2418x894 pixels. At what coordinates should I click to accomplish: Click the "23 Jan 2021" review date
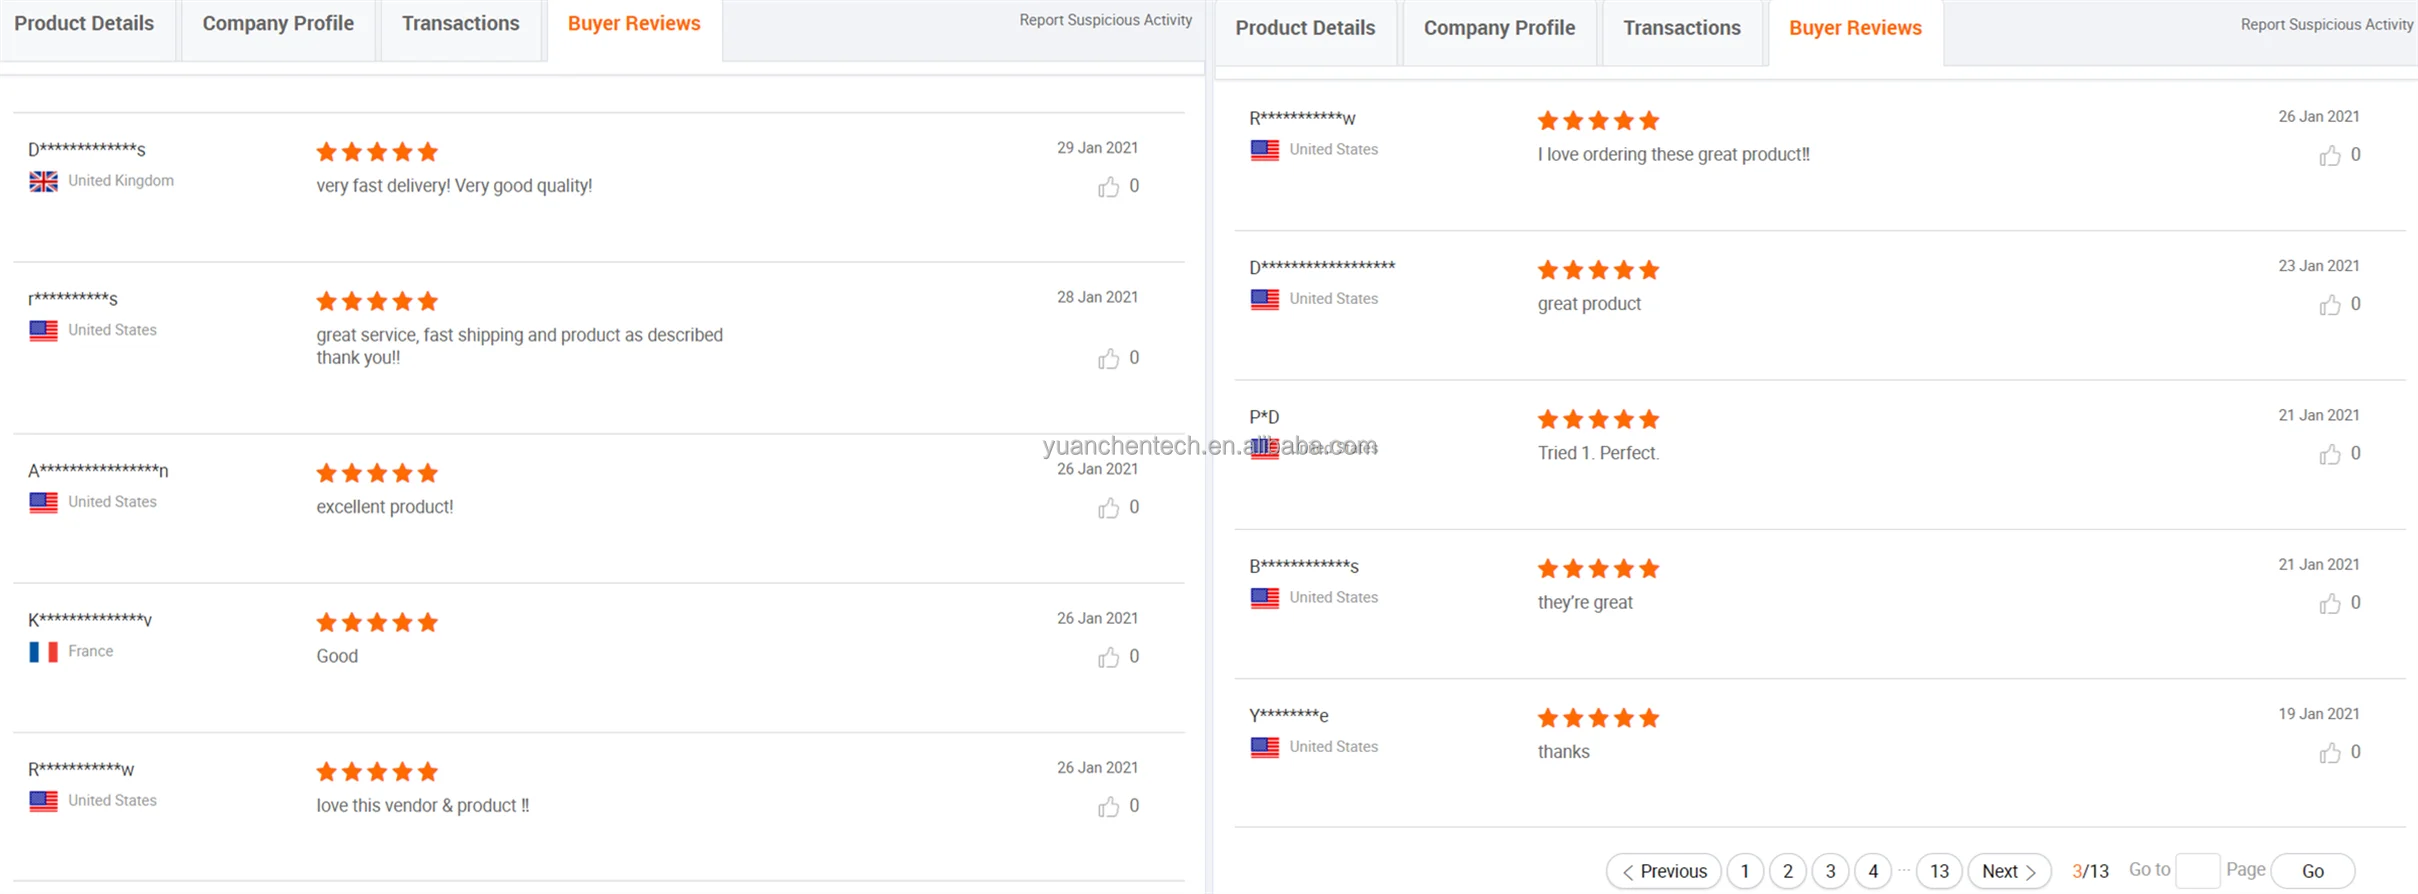click(2318, 266)
